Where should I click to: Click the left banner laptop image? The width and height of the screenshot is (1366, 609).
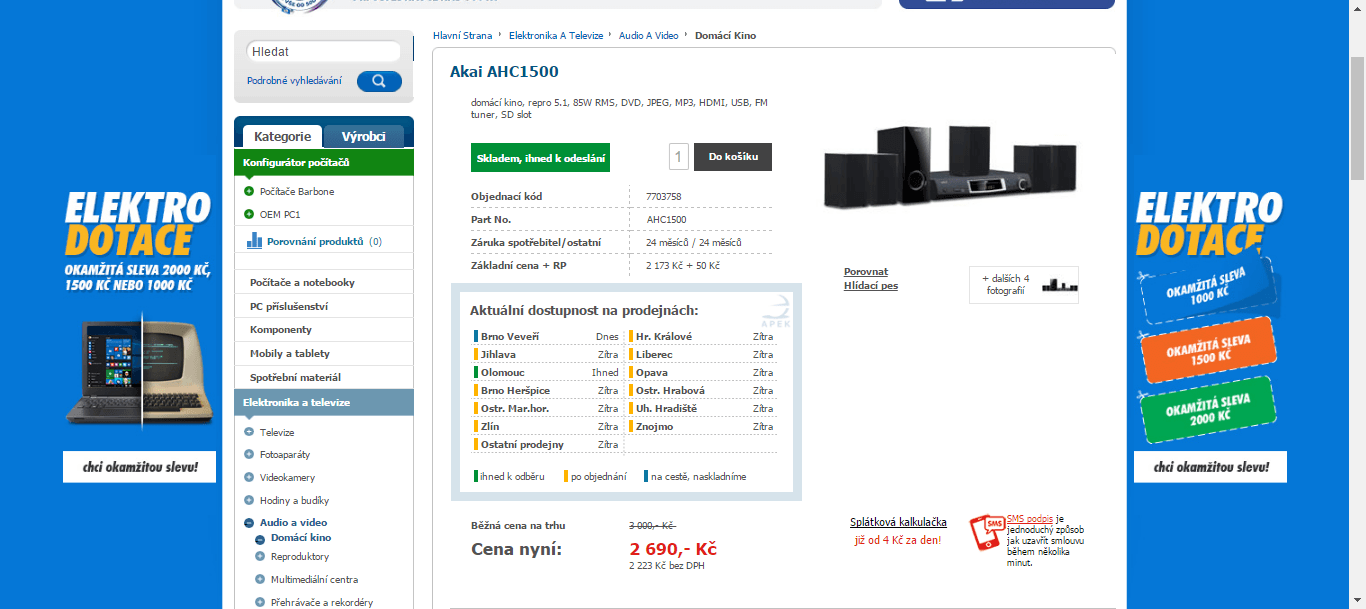pos(139,370)
